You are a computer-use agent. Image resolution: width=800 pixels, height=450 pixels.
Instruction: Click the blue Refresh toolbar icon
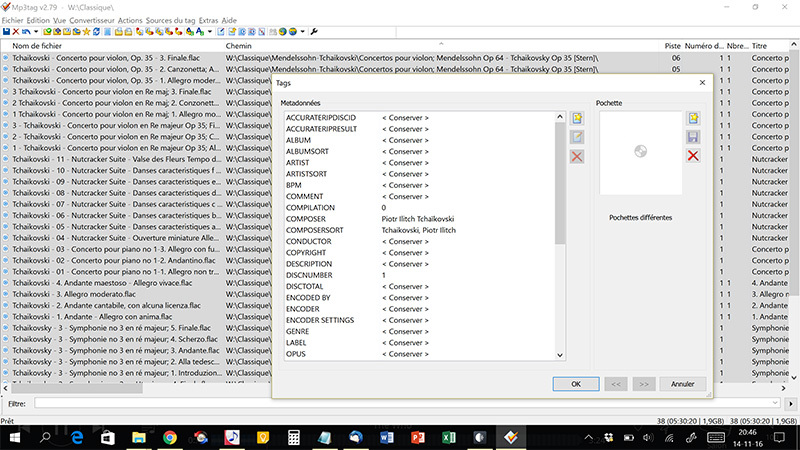coord(96,32)
